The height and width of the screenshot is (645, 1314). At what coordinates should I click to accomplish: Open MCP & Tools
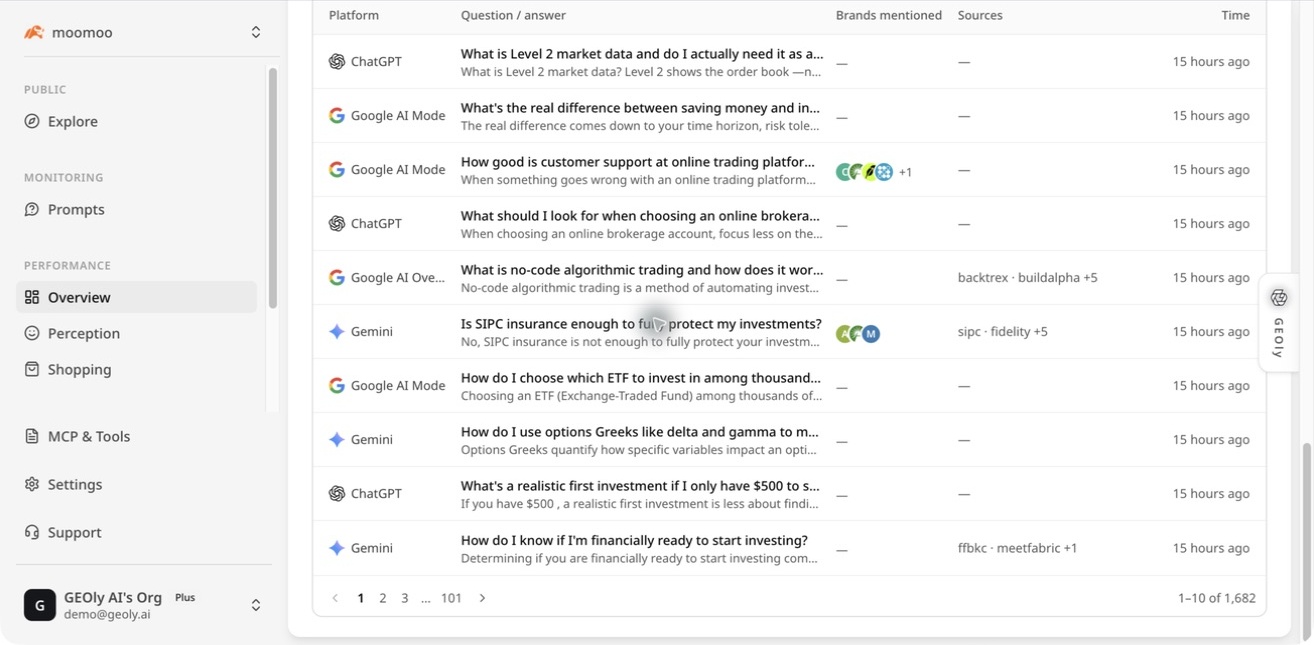[x=136, y=436]
